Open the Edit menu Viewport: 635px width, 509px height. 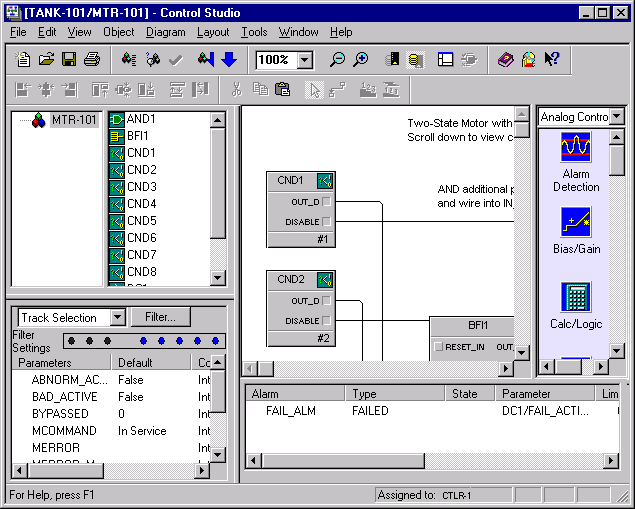[x=47, y=32]
